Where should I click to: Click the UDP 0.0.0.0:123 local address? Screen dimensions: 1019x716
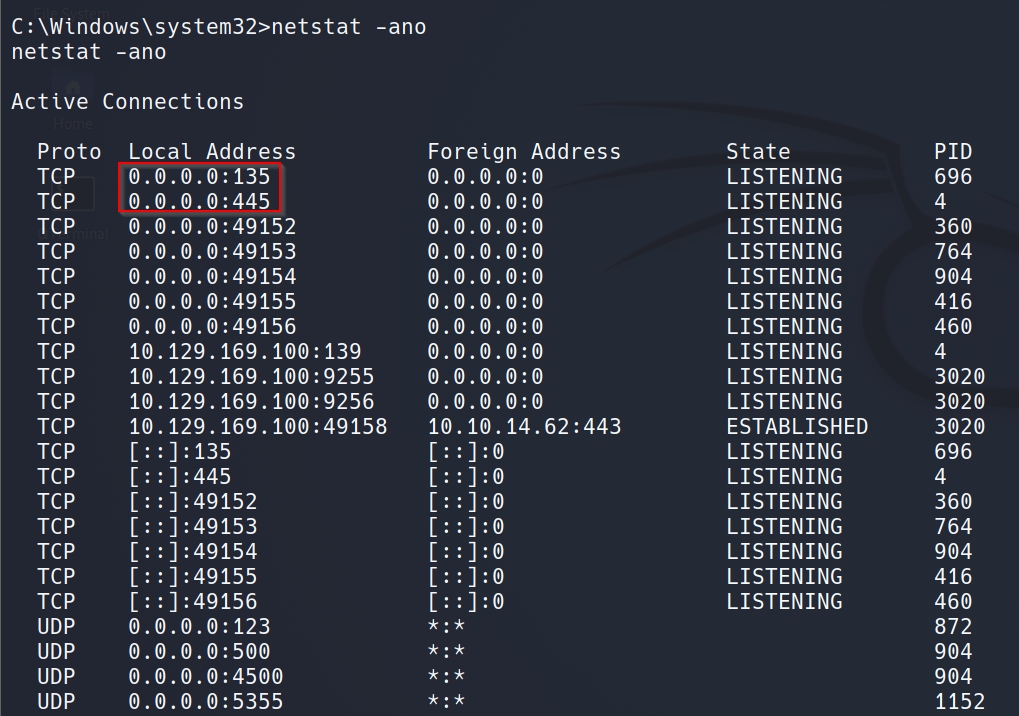199,627
